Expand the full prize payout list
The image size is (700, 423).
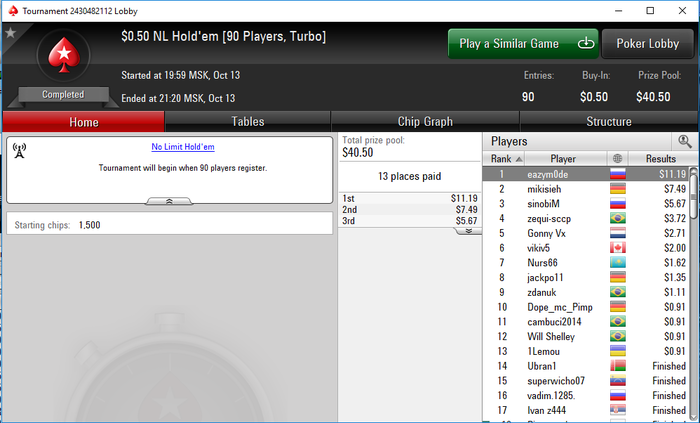point(468,231)
